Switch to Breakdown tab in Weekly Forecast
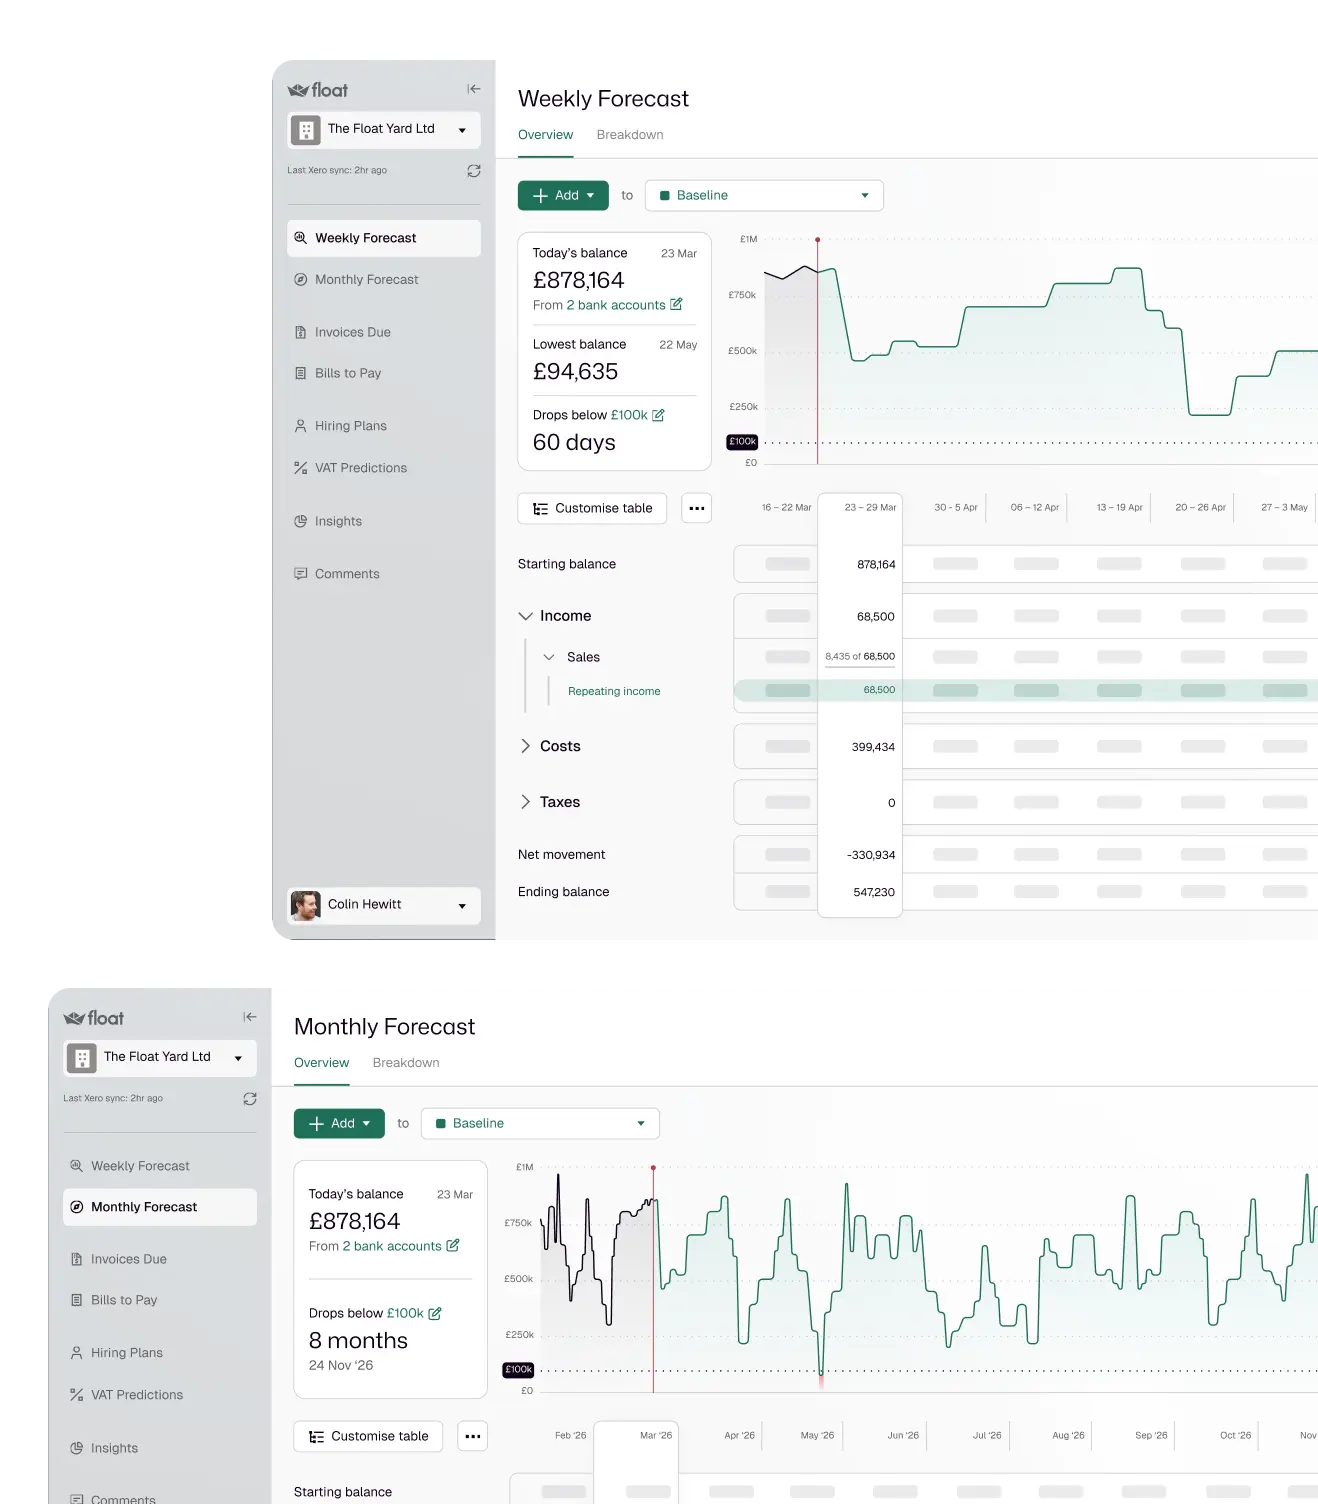 pyautogui.click(x=630, y=135)
